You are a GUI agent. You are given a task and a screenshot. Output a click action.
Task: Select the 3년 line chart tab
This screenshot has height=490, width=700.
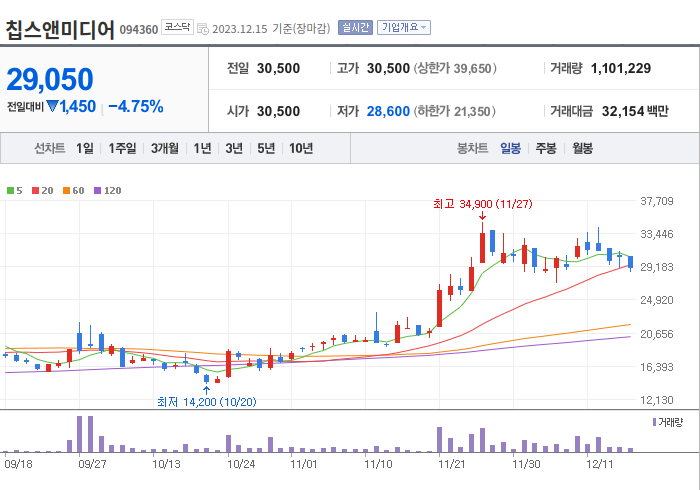click(234, 148)
